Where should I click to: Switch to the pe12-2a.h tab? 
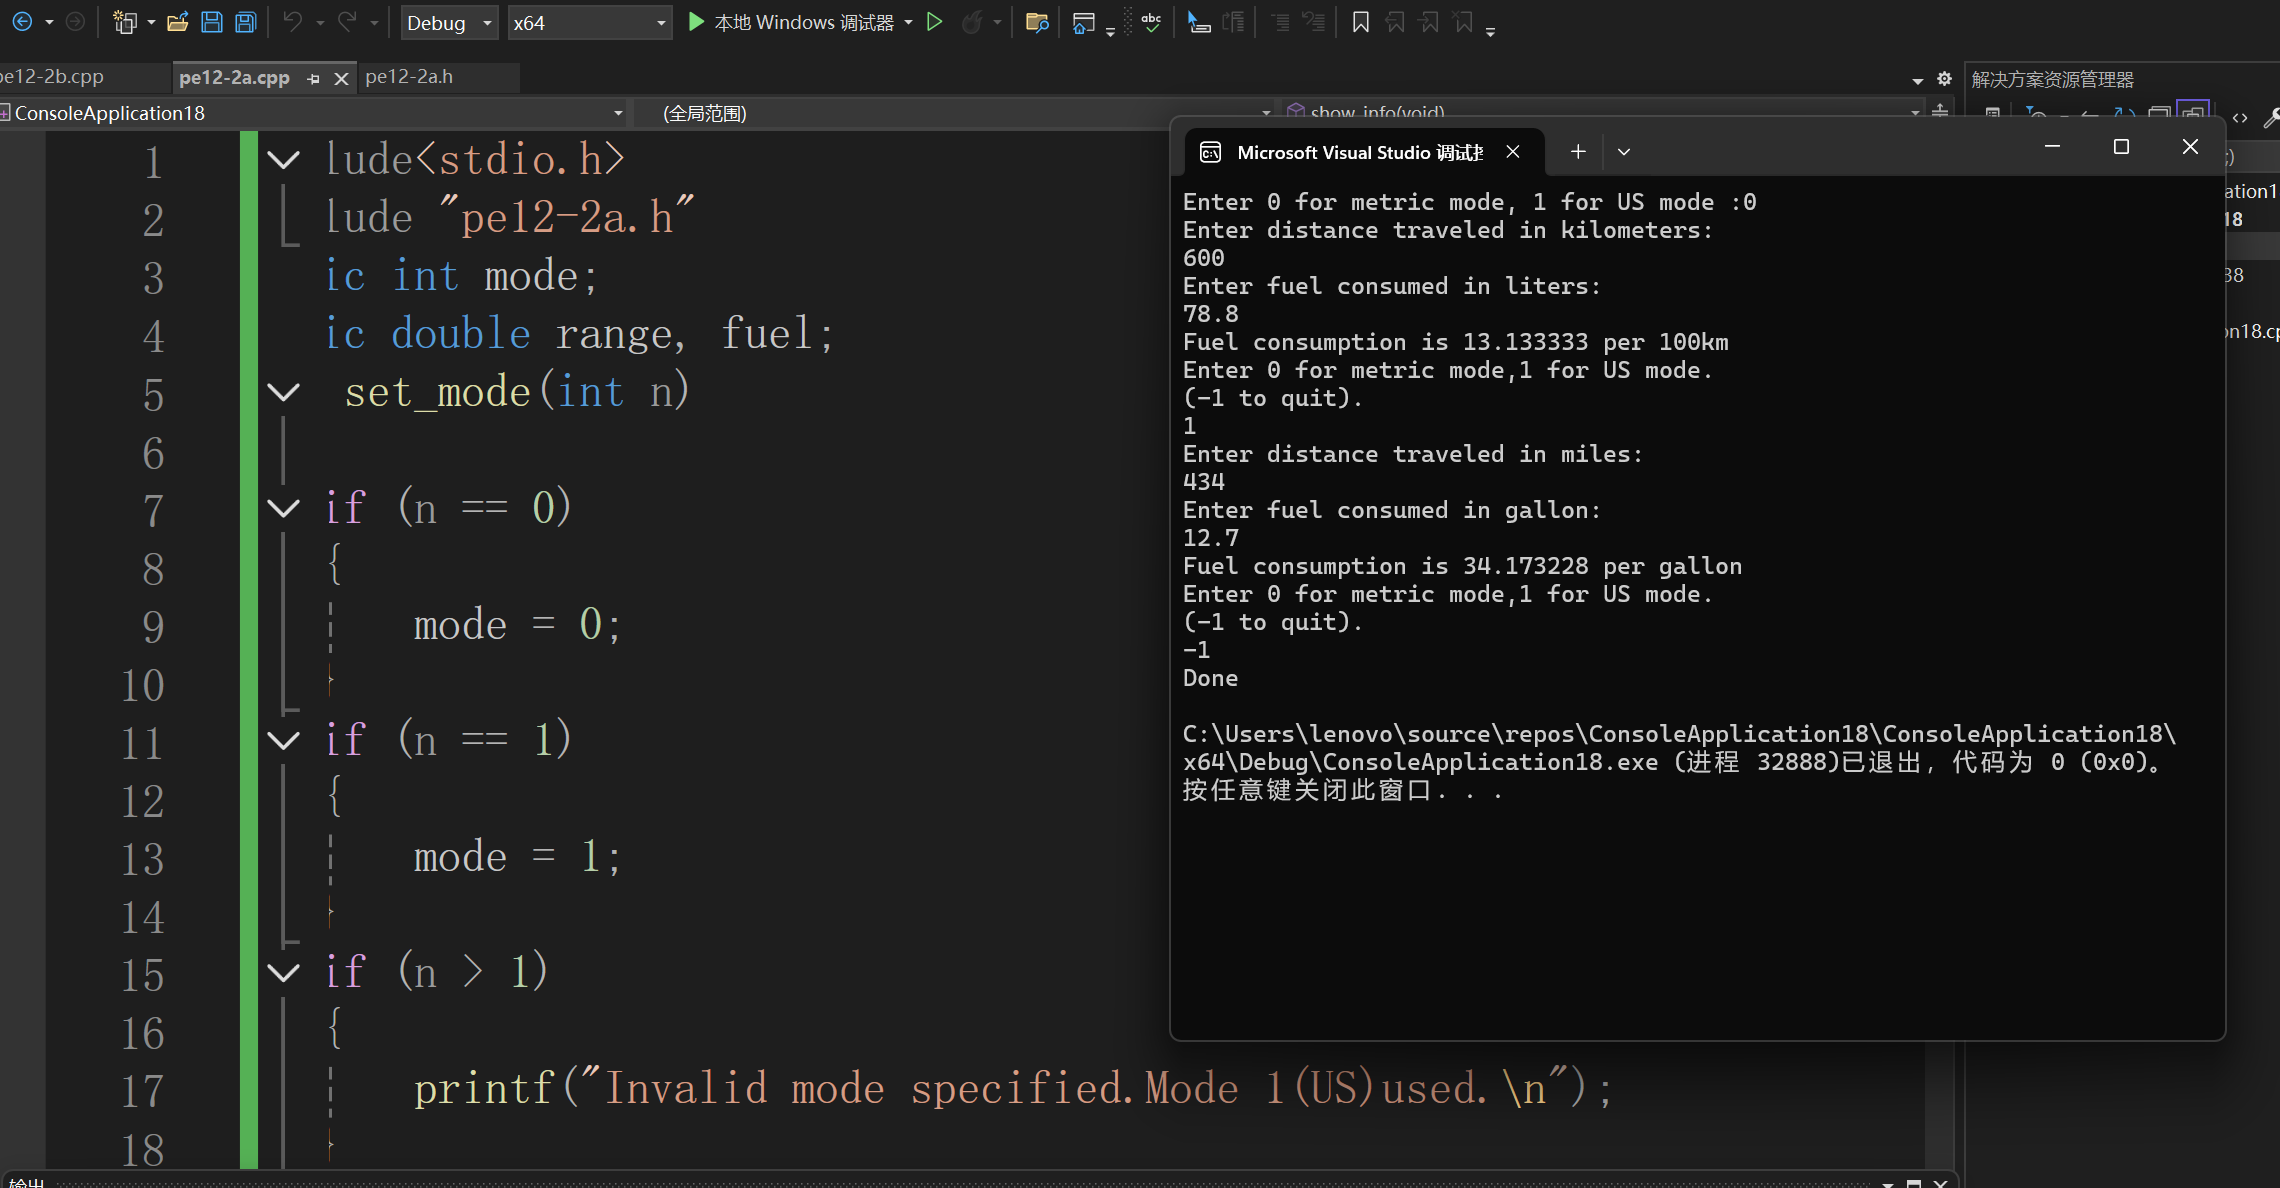tap(409, 77)
